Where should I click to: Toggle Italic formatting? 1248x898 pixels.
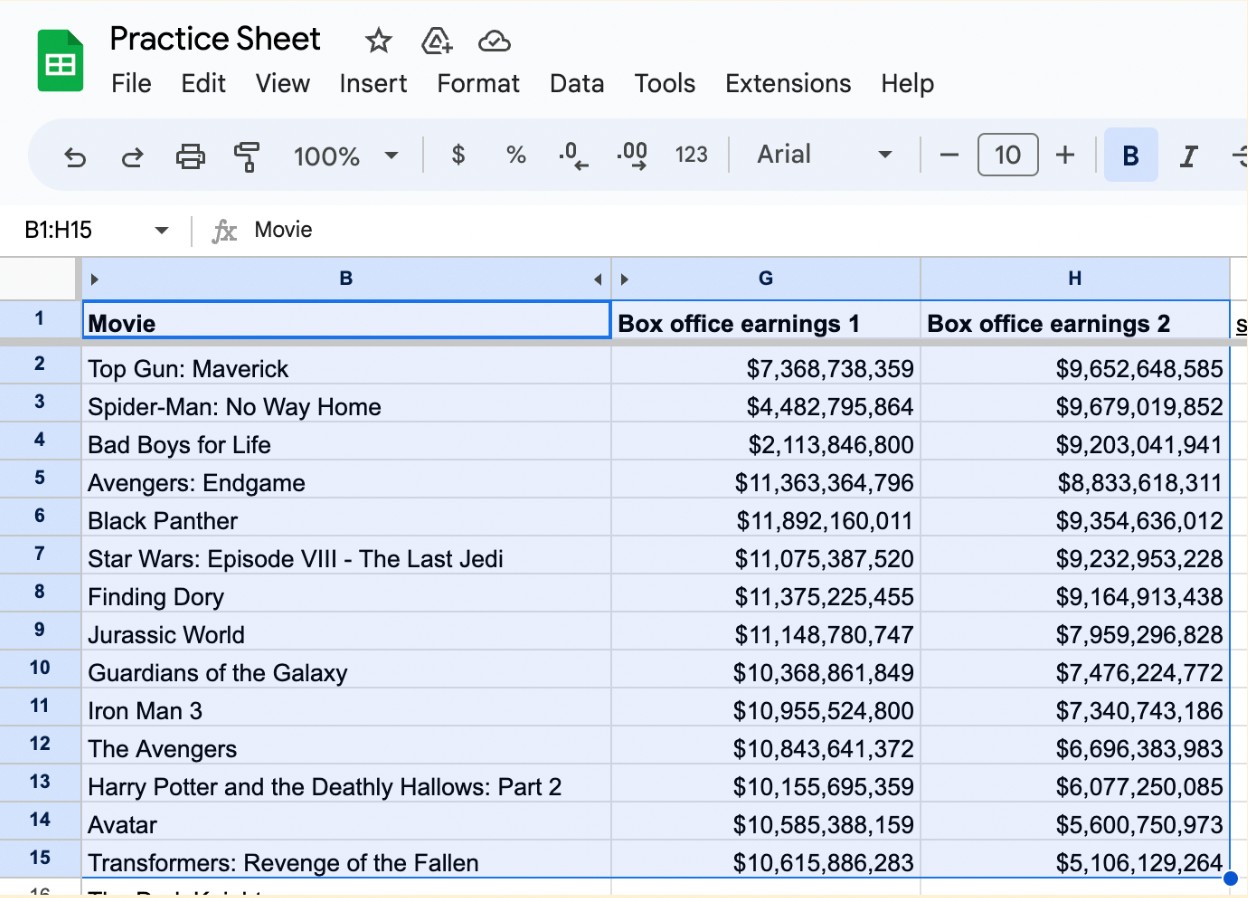pyautogui.click(x=1188, y=155)
